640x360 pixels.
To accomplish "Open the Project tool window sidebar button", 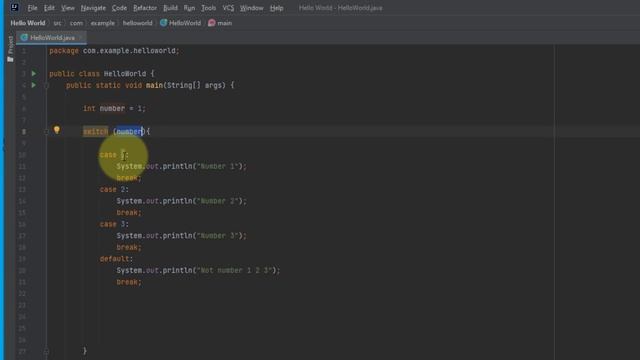I will [10, 49].
